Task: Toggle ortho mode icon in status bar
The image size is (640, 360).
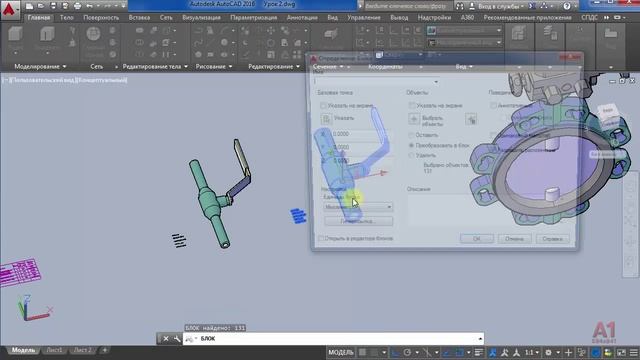Action: 395,352
